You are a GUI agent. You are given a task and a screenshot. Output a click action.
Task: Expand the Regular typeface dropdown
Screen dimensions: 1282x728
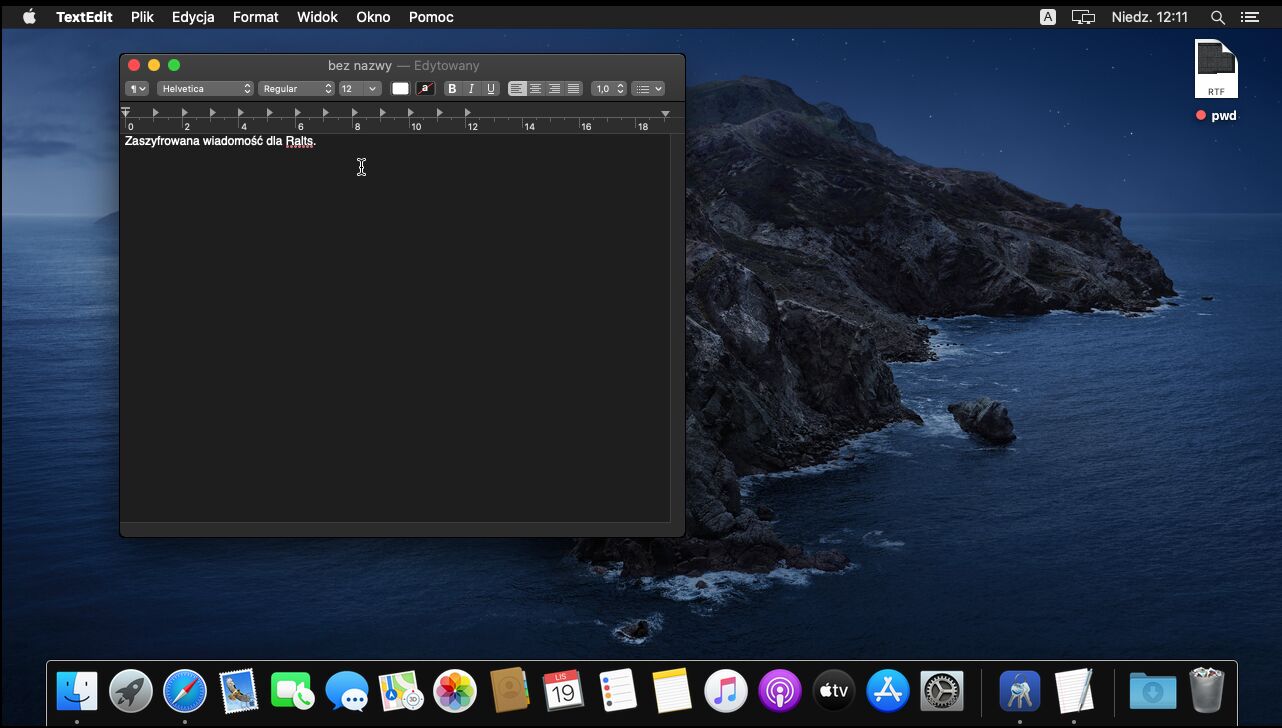click(296, 89)
